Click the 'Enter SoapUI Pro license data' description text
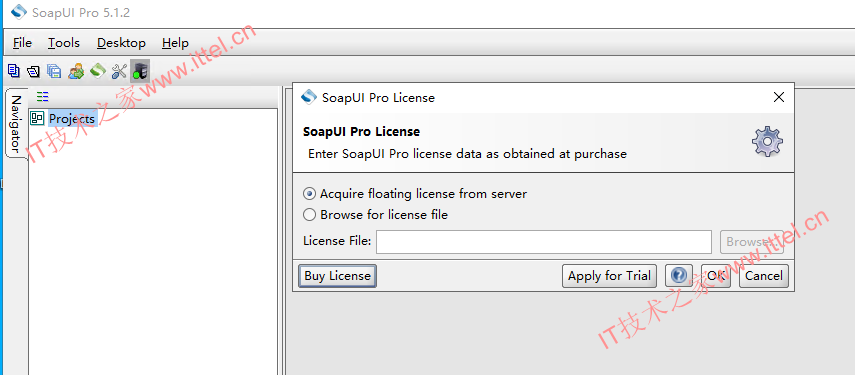The width and height of the screenshot is (855, 375). click(x=467, y=154)
